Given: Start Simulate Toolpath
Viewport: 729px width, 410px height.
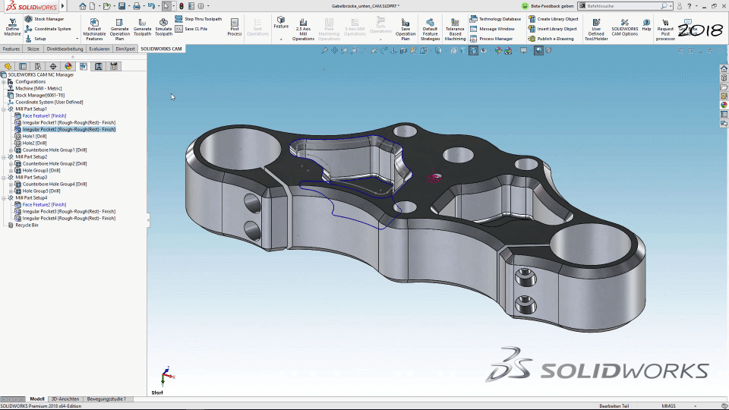Looking at the screenshot, I should (163, 27).
